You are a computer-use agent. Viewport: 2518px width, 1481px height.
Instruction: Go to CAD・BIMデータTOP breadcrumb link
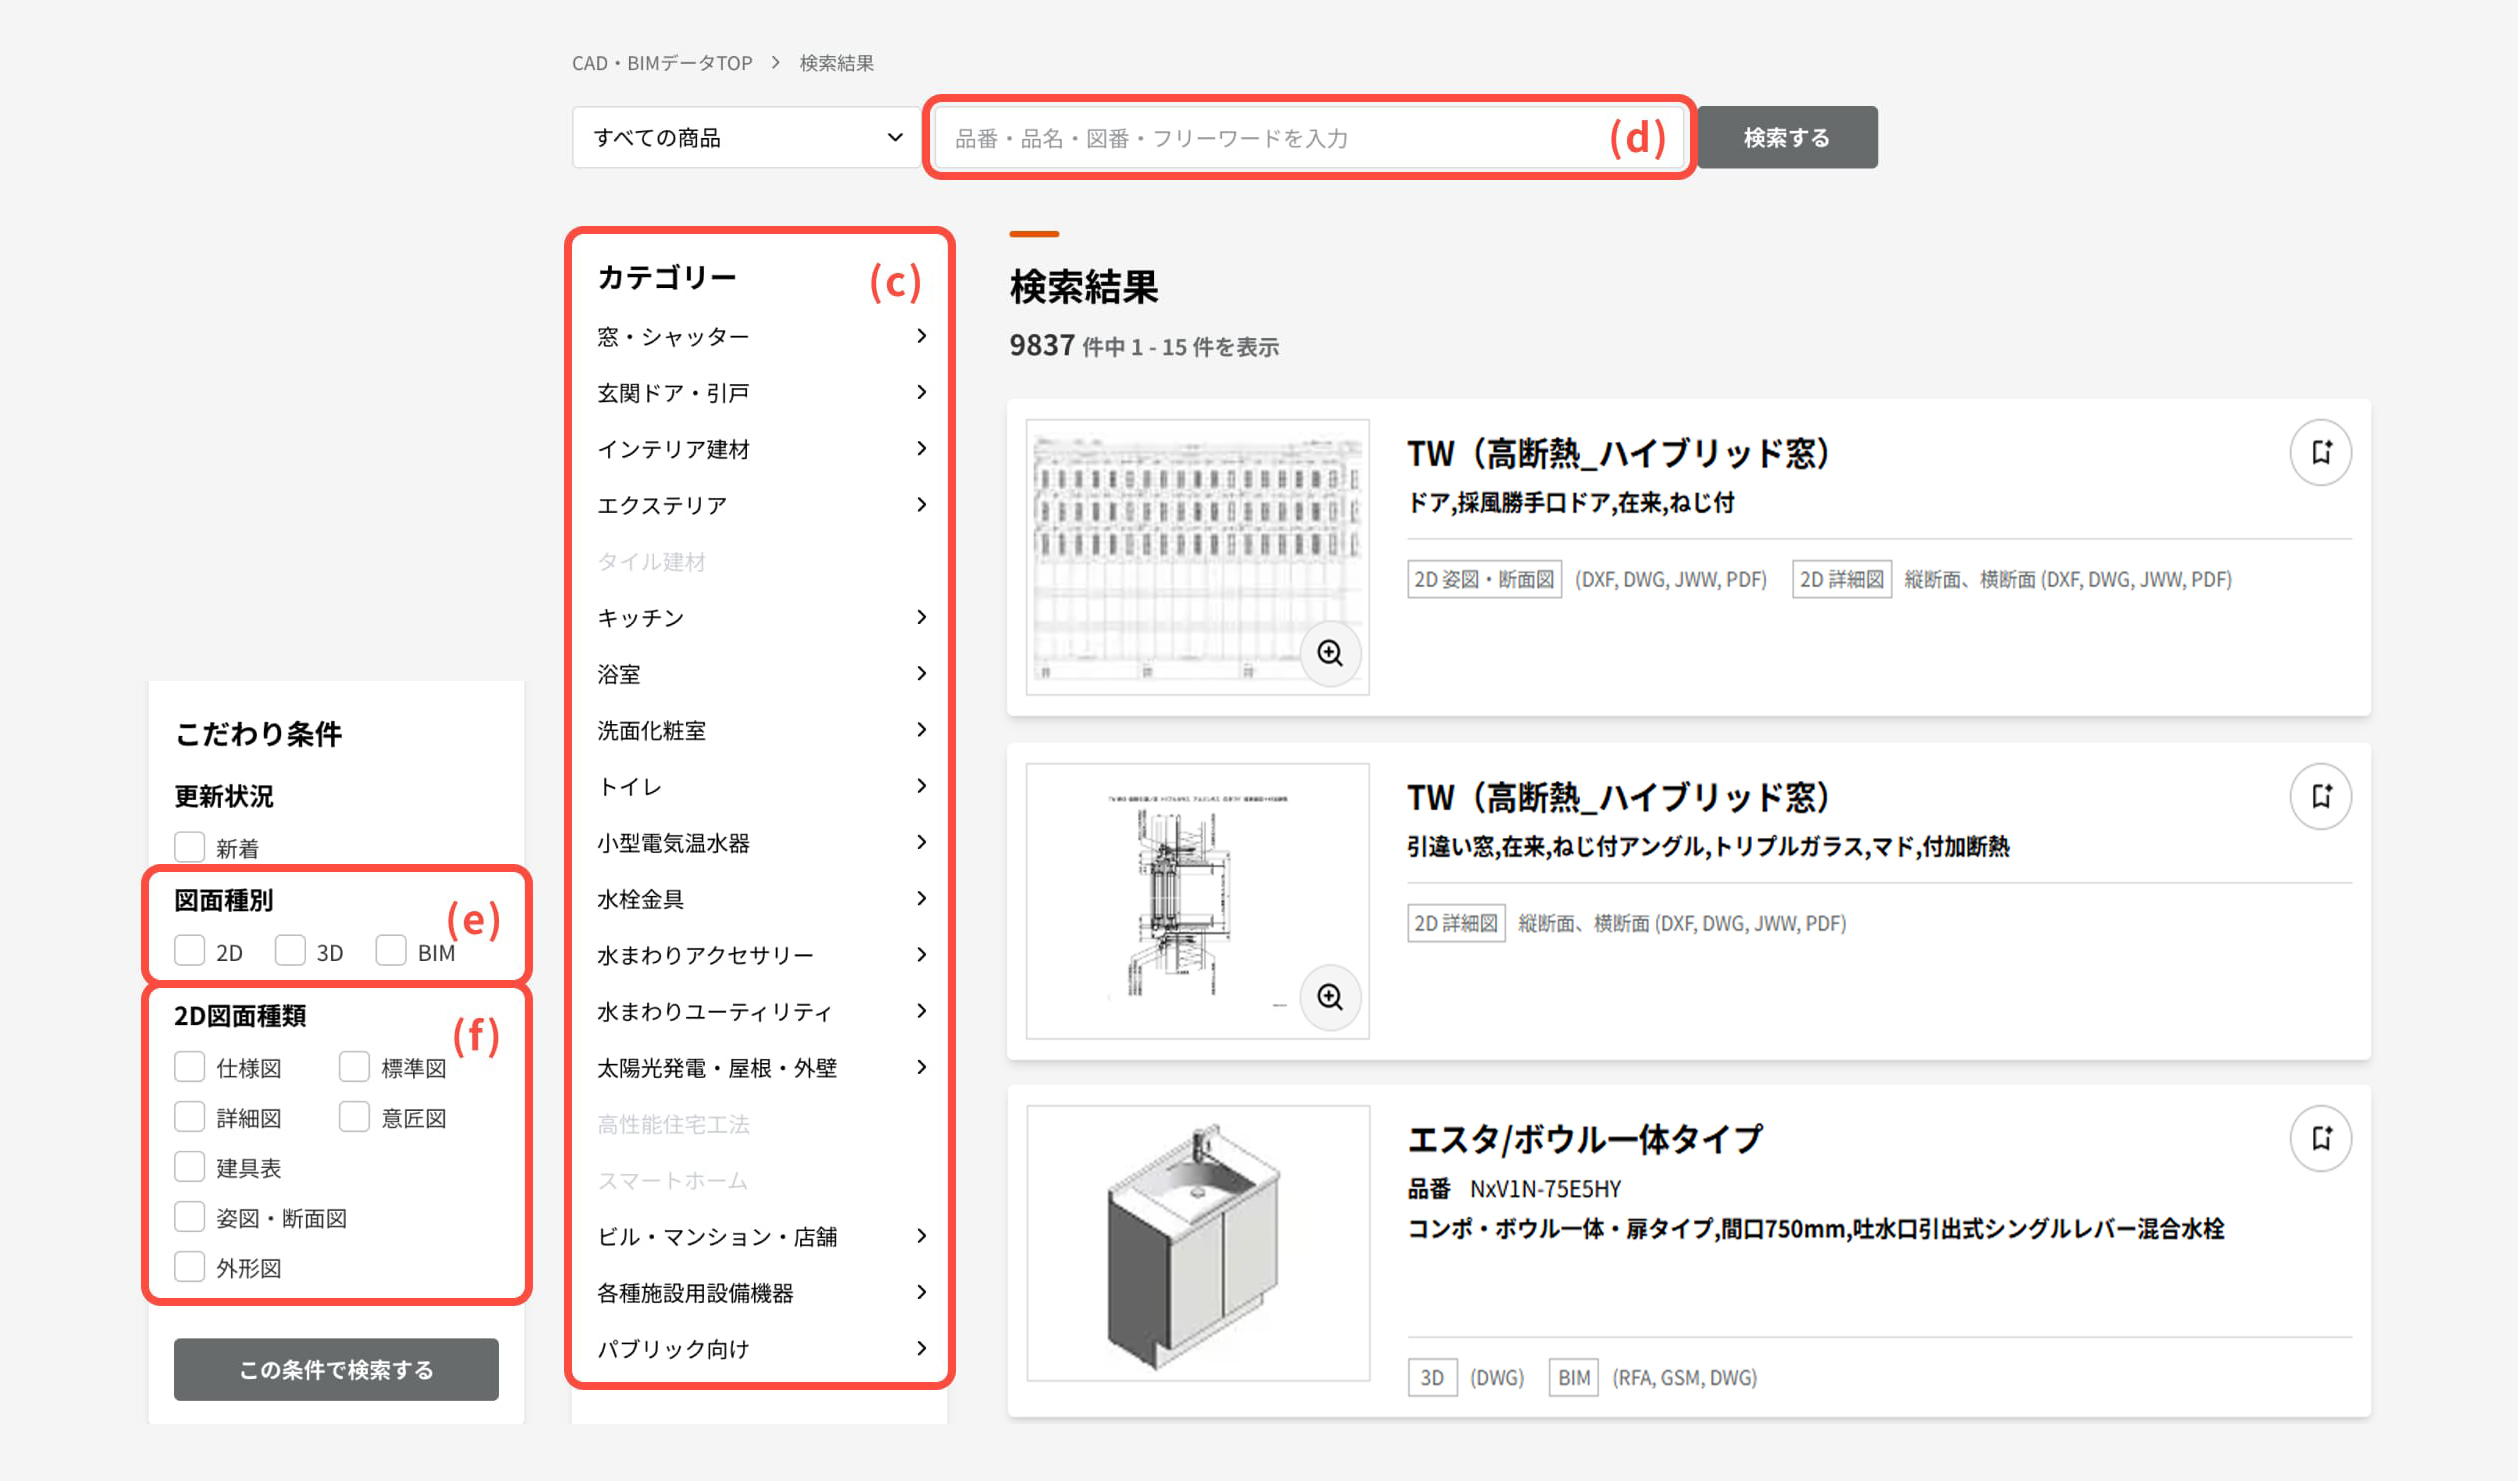(662, 63)
